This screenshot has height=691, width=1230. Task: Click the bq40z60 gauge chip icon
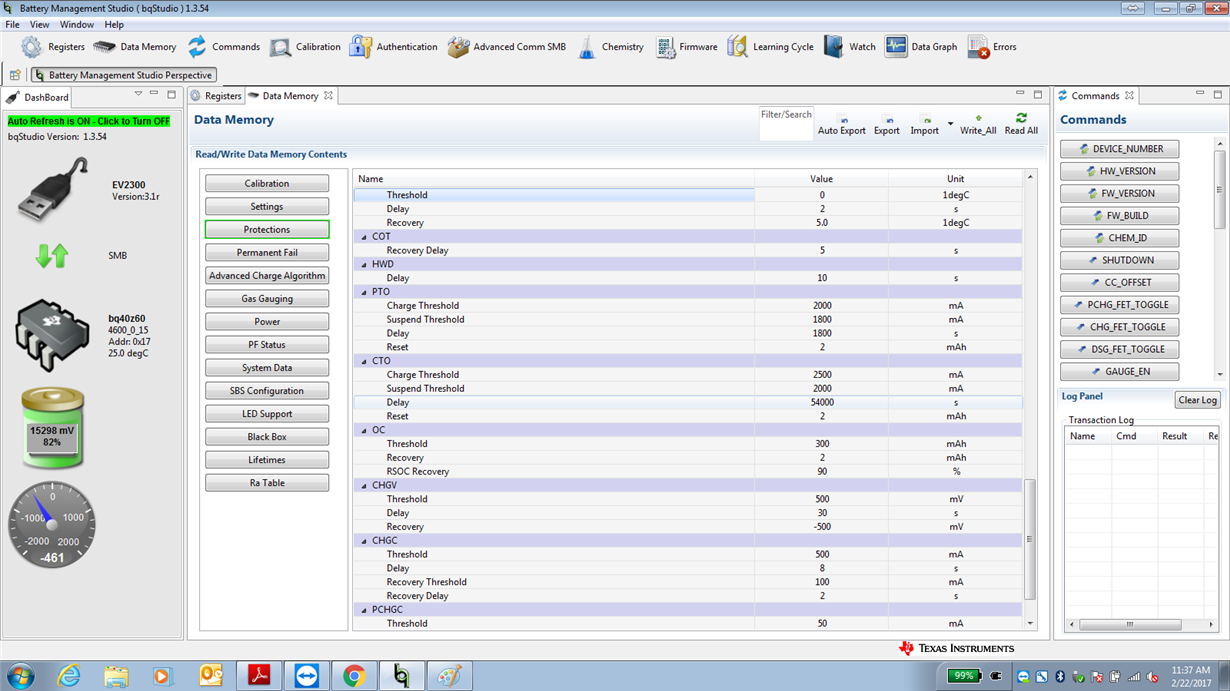tap(52, 334)
